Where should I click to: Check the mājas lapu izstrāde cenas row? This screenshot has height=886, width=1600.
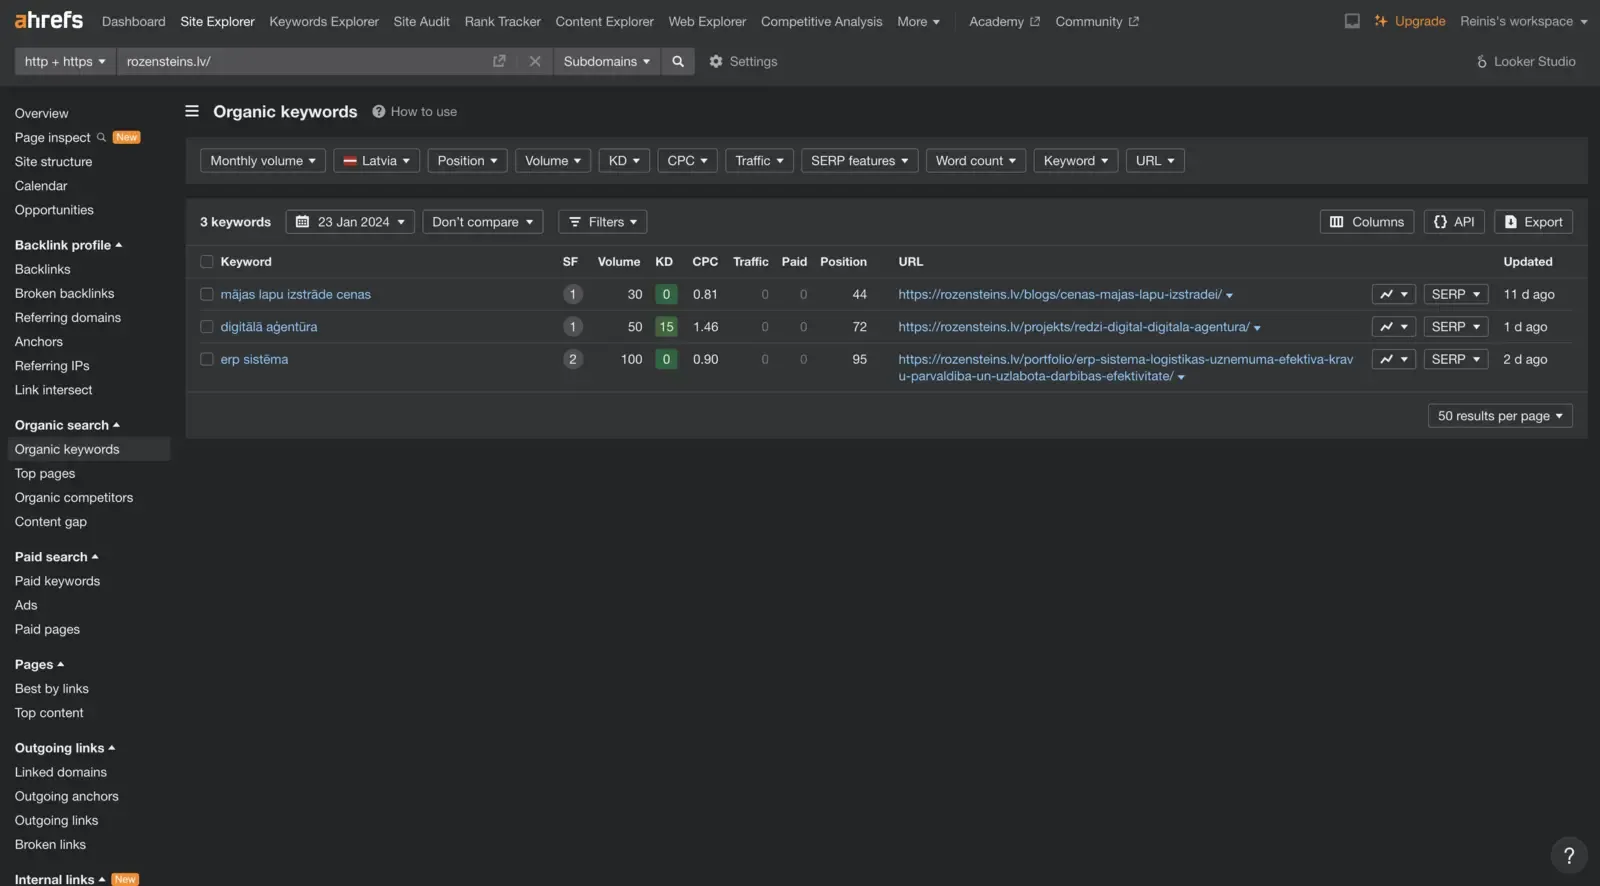(207, 294)
